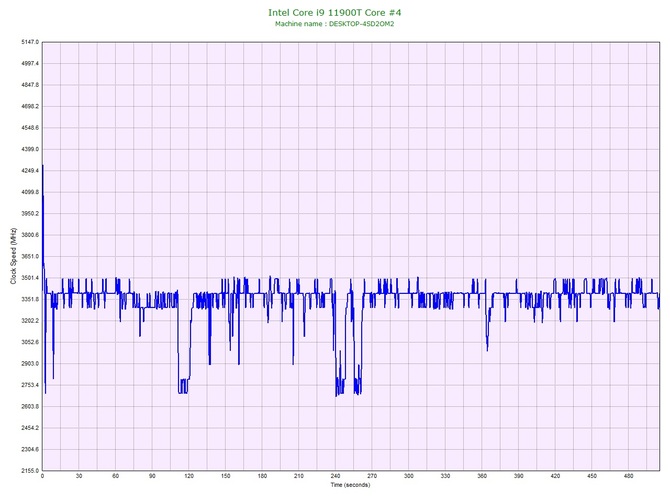Select the 90 seconds x-axis tick

pyautogui.click(x=152, y=476)
